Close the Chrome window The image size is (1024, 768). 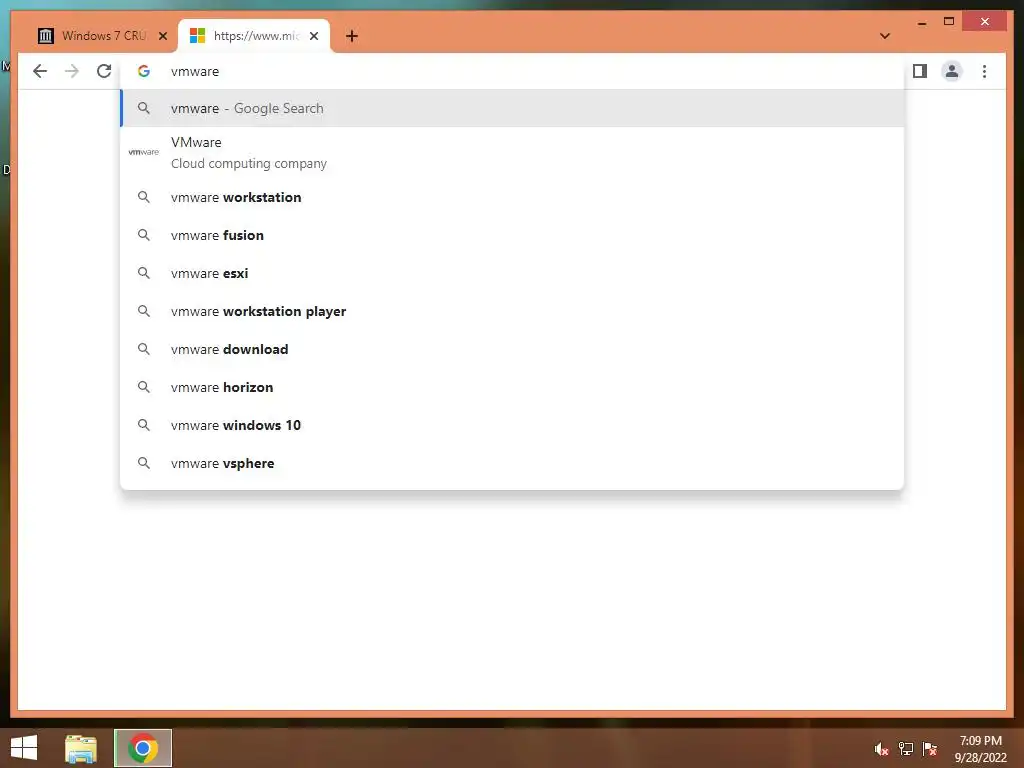point(985,22)
